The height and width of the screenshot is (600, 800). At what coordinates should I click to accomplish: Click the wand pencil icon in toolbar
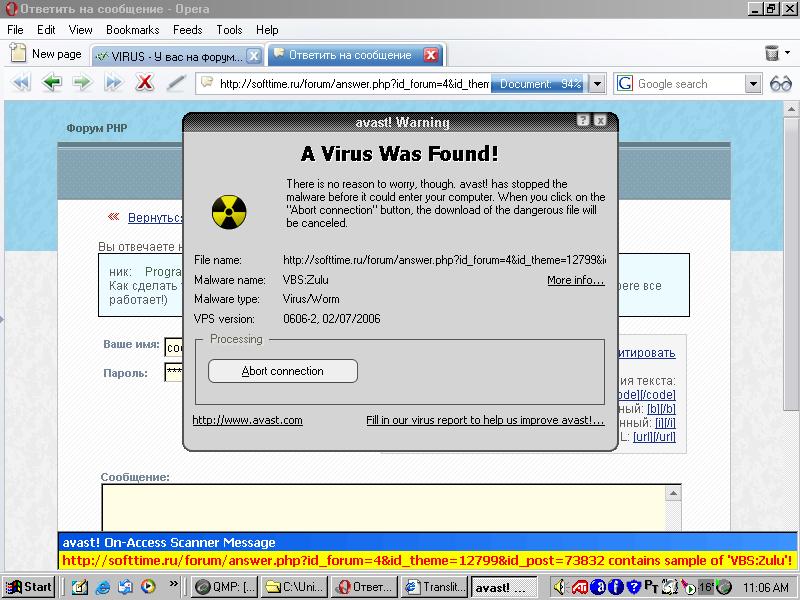[176, 83]
